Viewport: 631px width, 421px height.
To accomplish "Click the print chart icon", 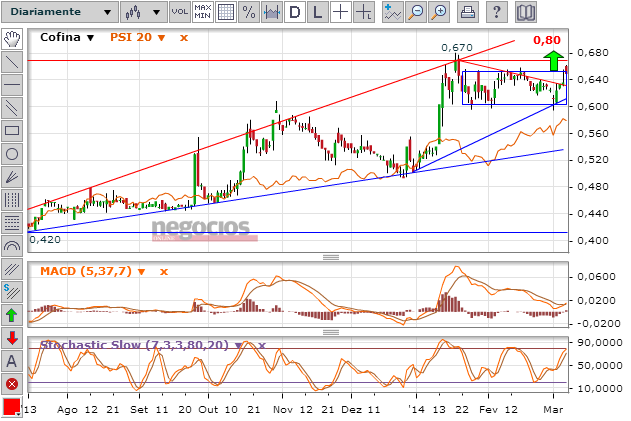I will pos(467,12).
